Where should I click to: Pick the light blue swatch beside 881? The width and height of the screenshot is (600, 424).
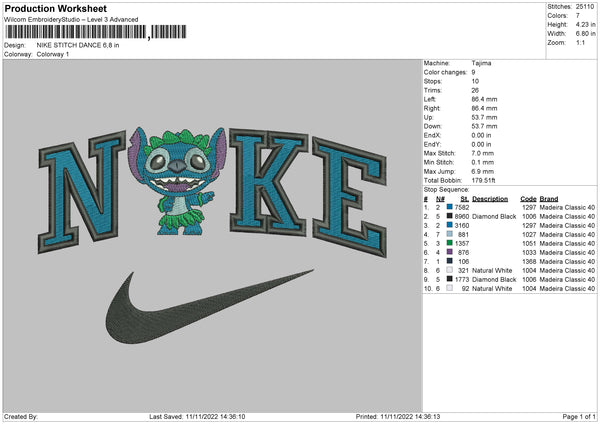pyautogui.click(x=450, y=234)
